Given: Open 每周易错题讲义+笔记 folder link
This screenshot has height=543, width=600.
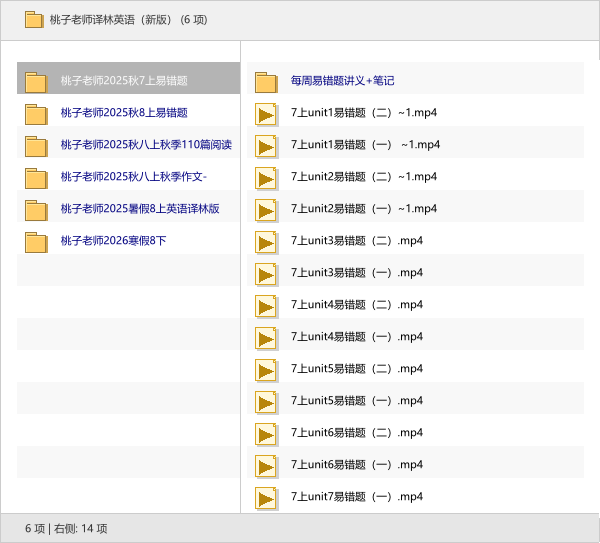Looking at the screenshot, I should point(342,81).
